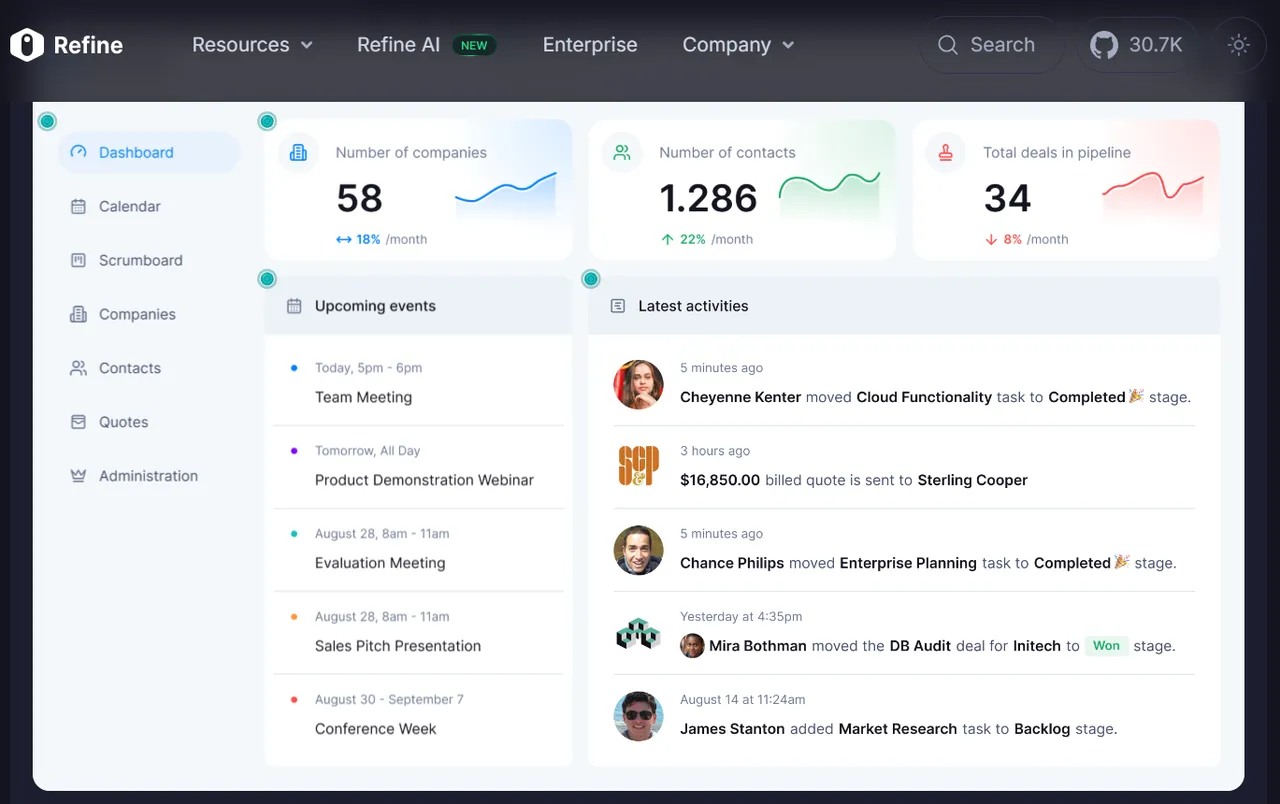Click the teal hotspot beside Upcoming events
This screenshot has width=1280, height=804.
[267, 279]
